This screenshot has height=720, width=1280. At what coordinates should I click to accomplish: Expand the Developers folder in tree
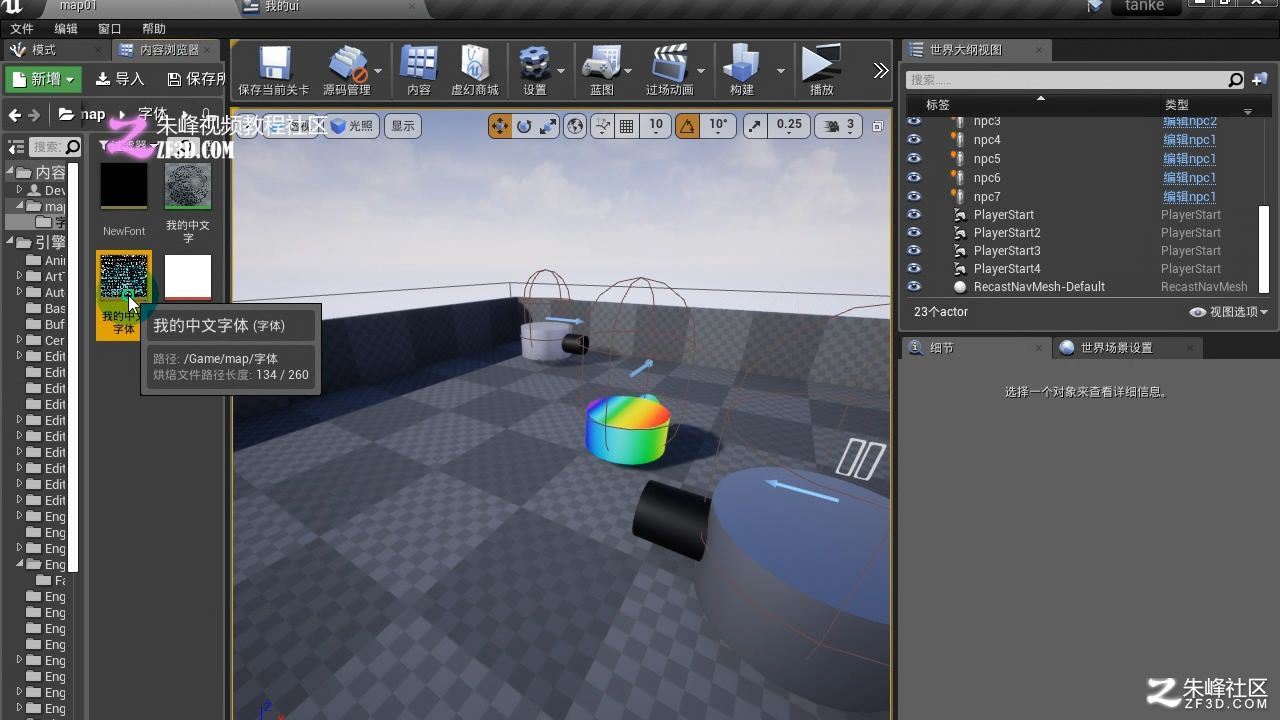[19, 190]
